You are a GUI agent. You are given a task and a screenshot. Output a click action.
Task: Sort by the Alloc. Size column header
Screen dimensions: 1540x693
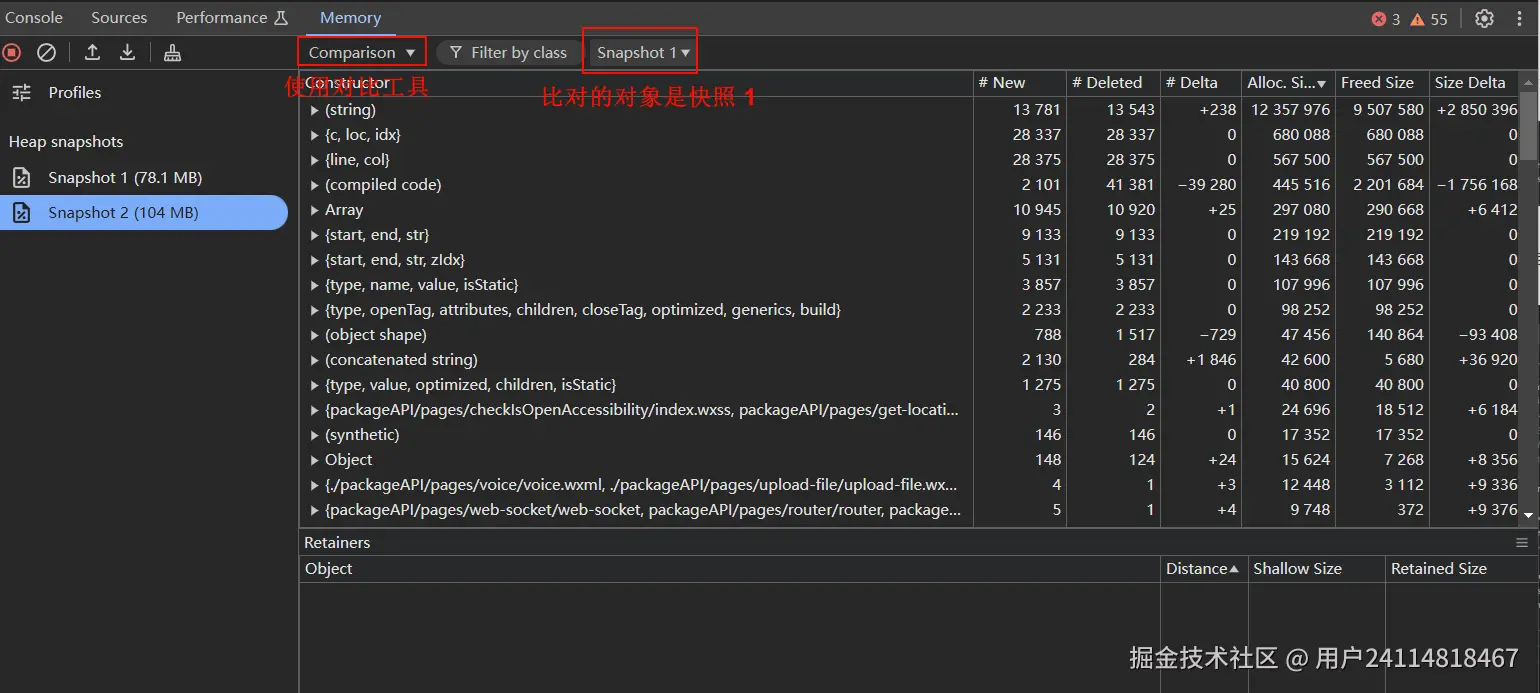pyautogui.click(x=1288, y=83)
